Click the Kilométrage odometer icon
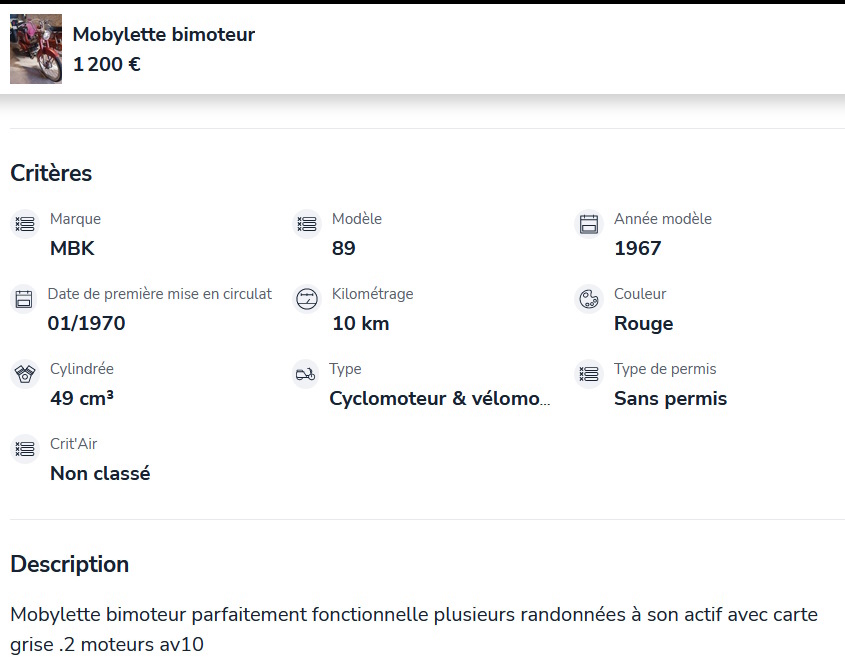 [x=306, y=299]
